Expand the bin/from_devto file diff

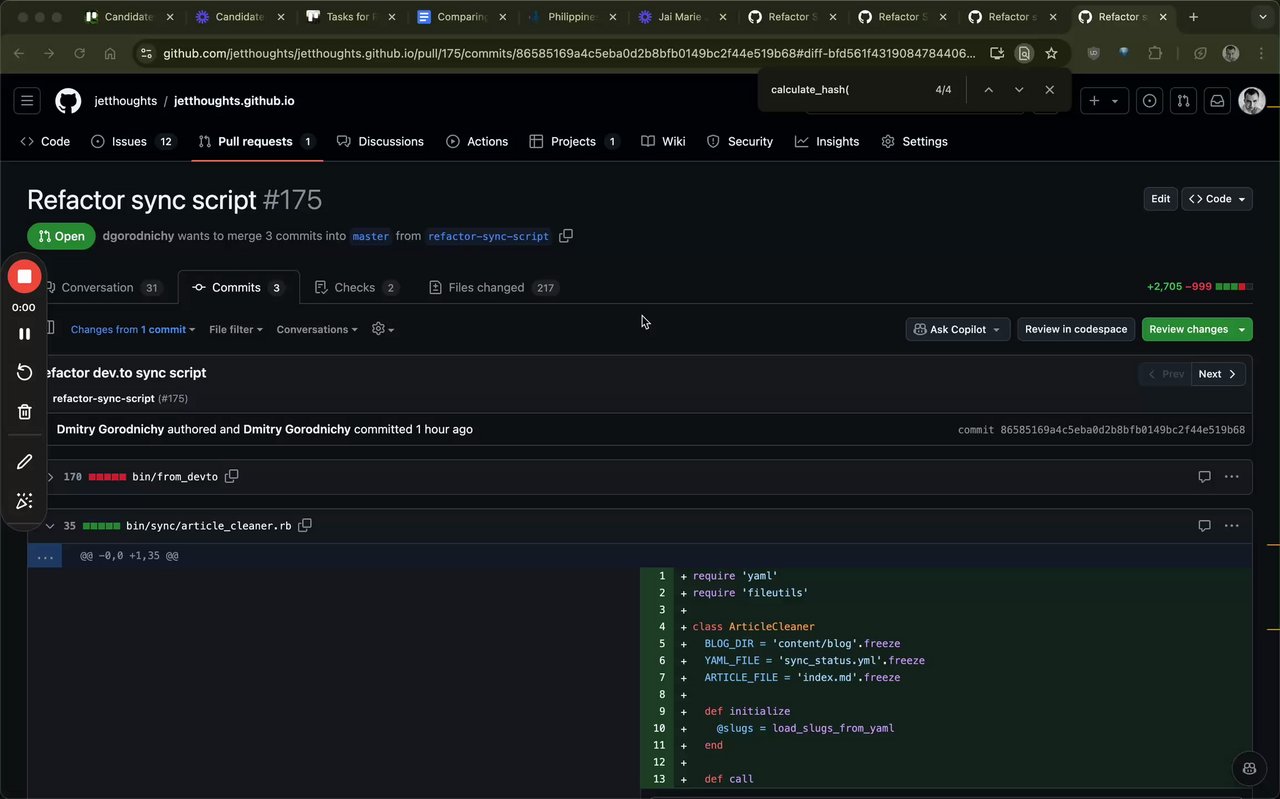tap(50, 477)
